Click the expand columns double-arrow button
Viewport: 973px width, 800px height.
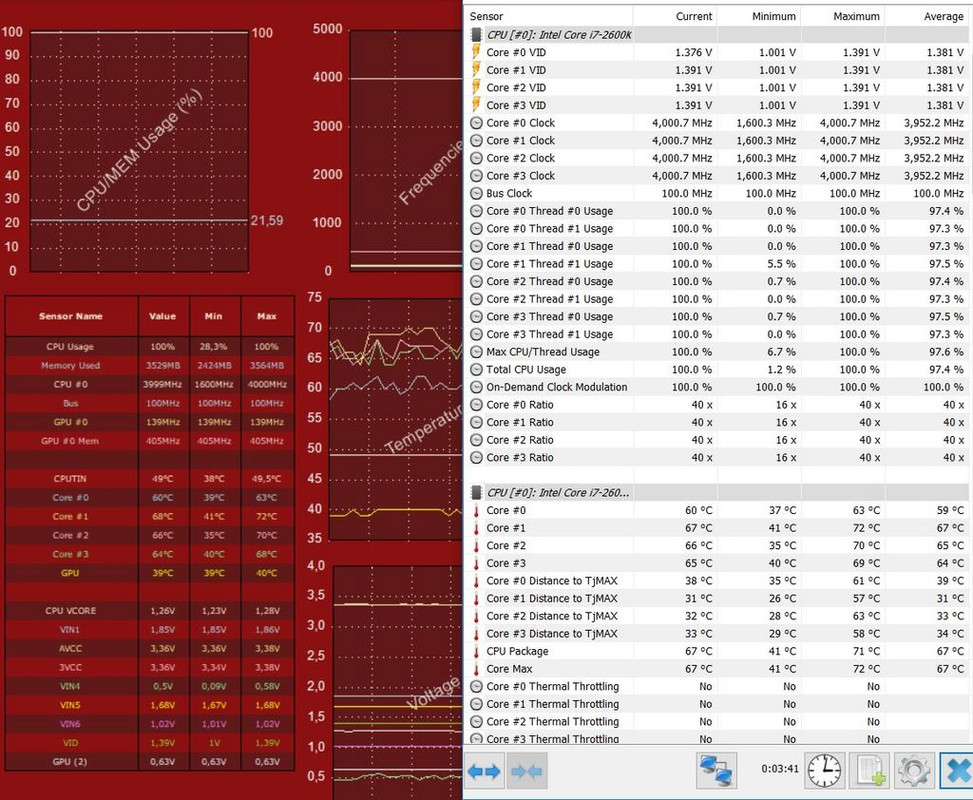click(x=484, y=771)
